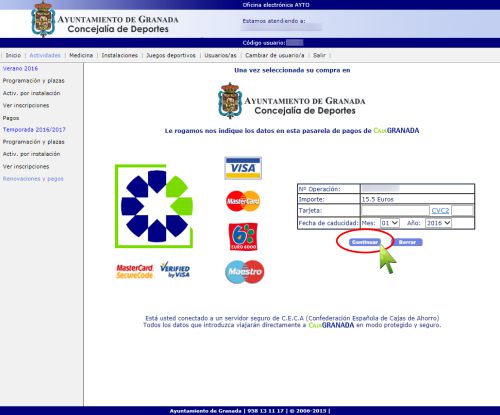Focus the Tarjeta card number field
500x415 pixels.
point(395,210)
